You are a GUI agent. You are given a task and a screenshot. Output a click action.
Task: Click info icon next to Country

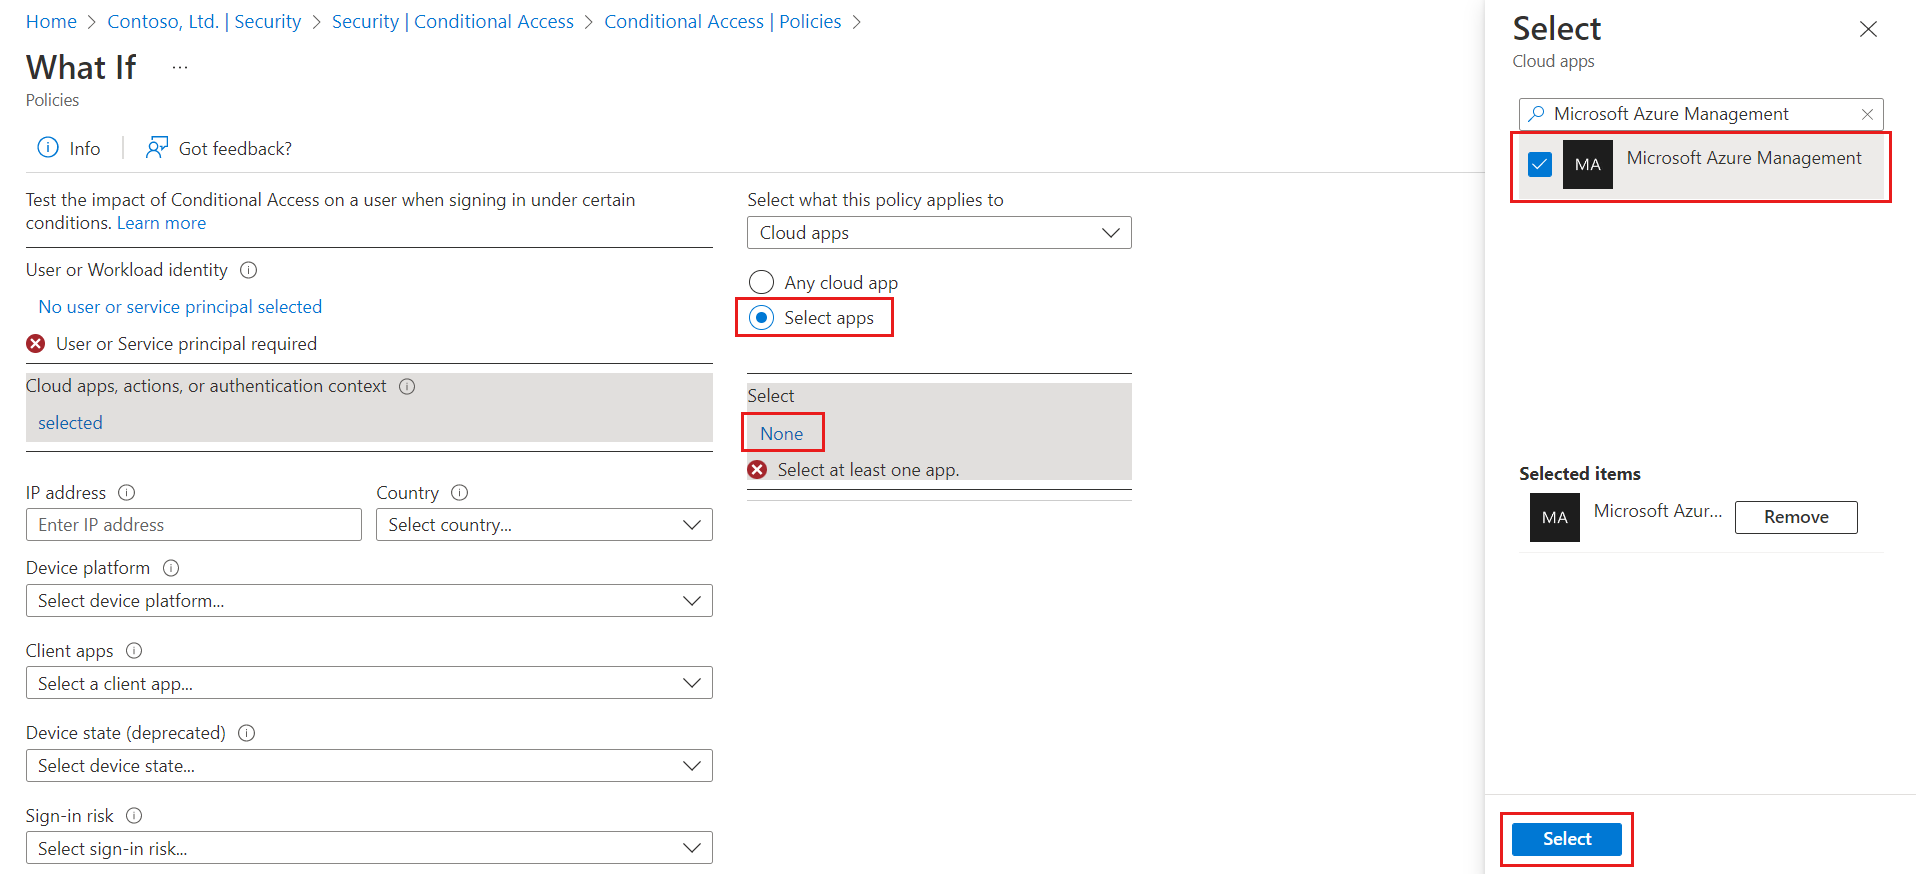click(460, 492)
